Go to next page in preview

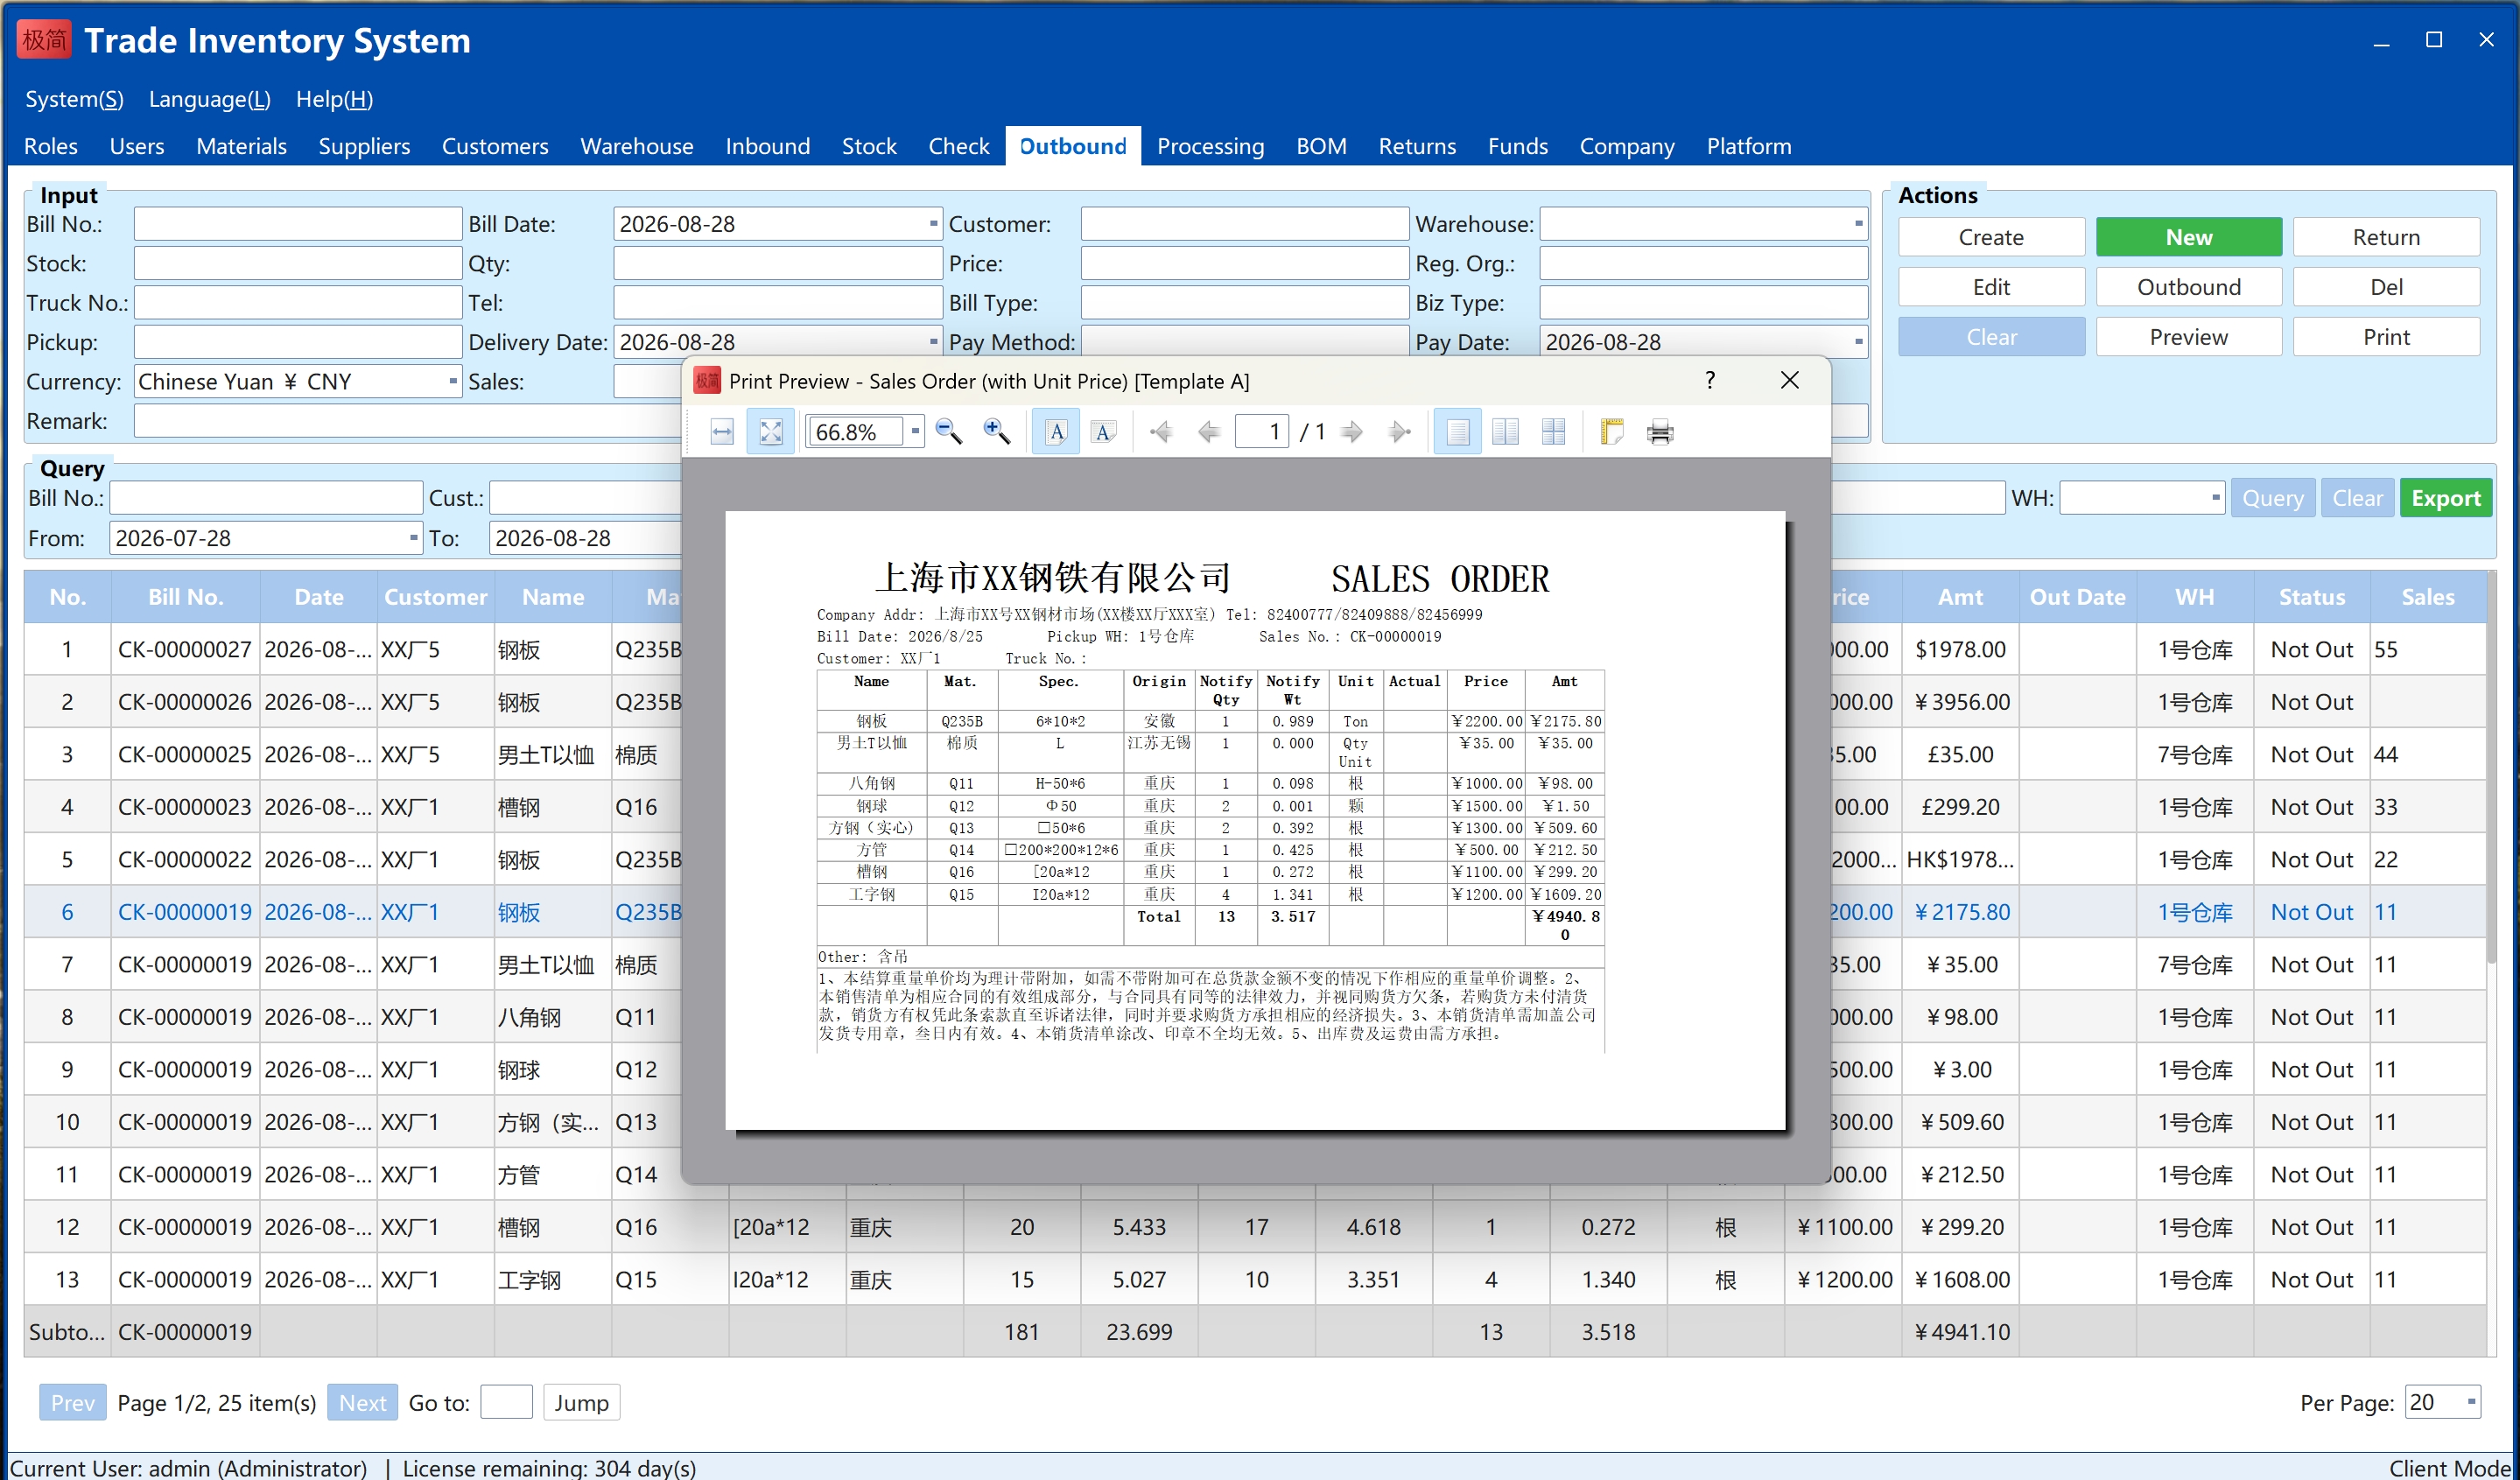click(x=1351, y=432)
